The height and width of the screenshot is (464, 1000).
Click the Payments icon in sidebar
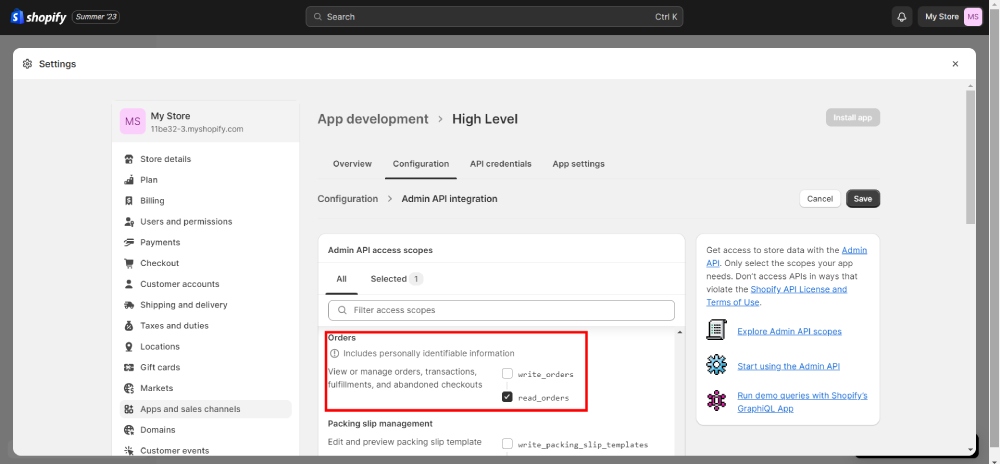129,243
